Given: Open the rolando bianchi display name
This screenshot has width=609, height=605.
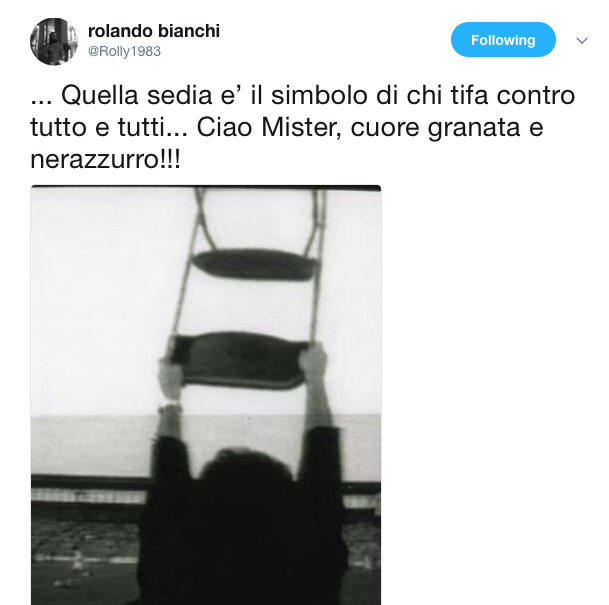Looking at the screenshot, I should coord(154,31).
